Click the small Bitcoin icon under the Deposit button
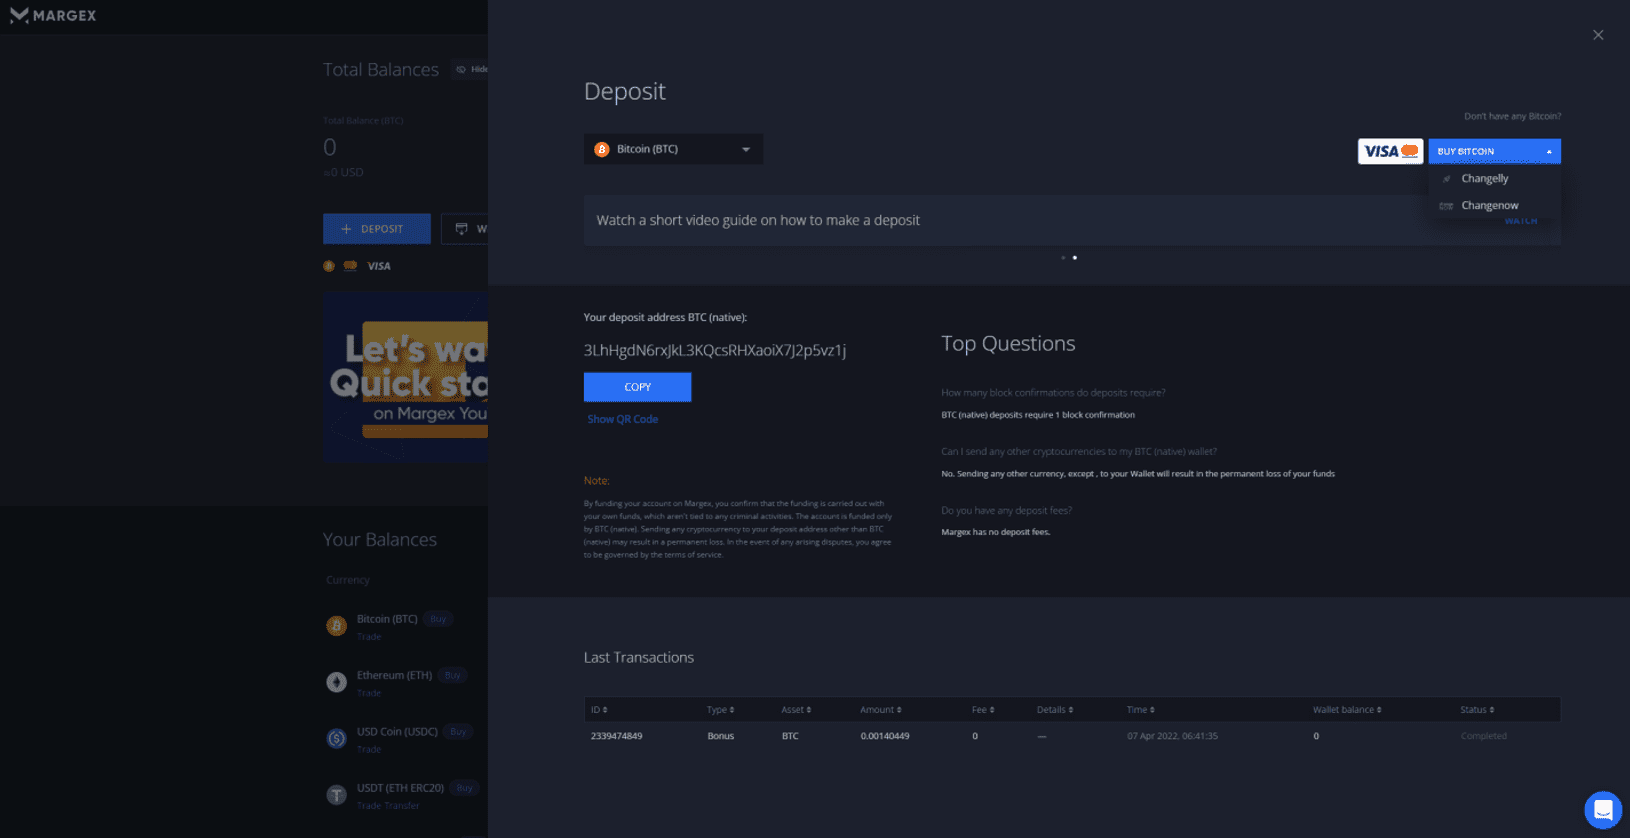This screenshot has height=838, width=1630. 329,266
